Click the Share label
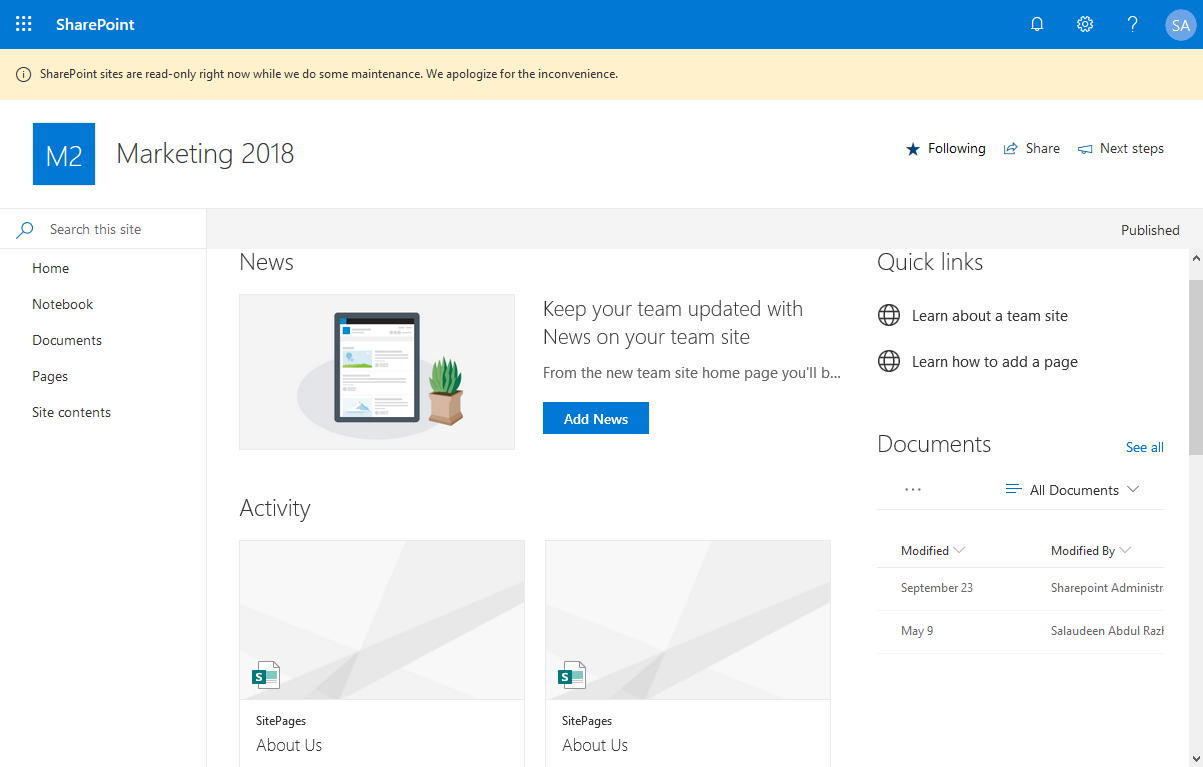Viewport: 1203px width, 767px height. [x=1043, y=149]
